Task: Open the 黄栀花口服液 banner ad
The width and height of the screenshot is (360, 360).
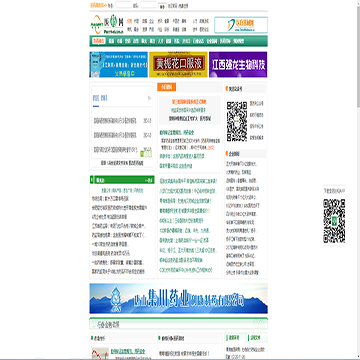Action: pos(178,64)
